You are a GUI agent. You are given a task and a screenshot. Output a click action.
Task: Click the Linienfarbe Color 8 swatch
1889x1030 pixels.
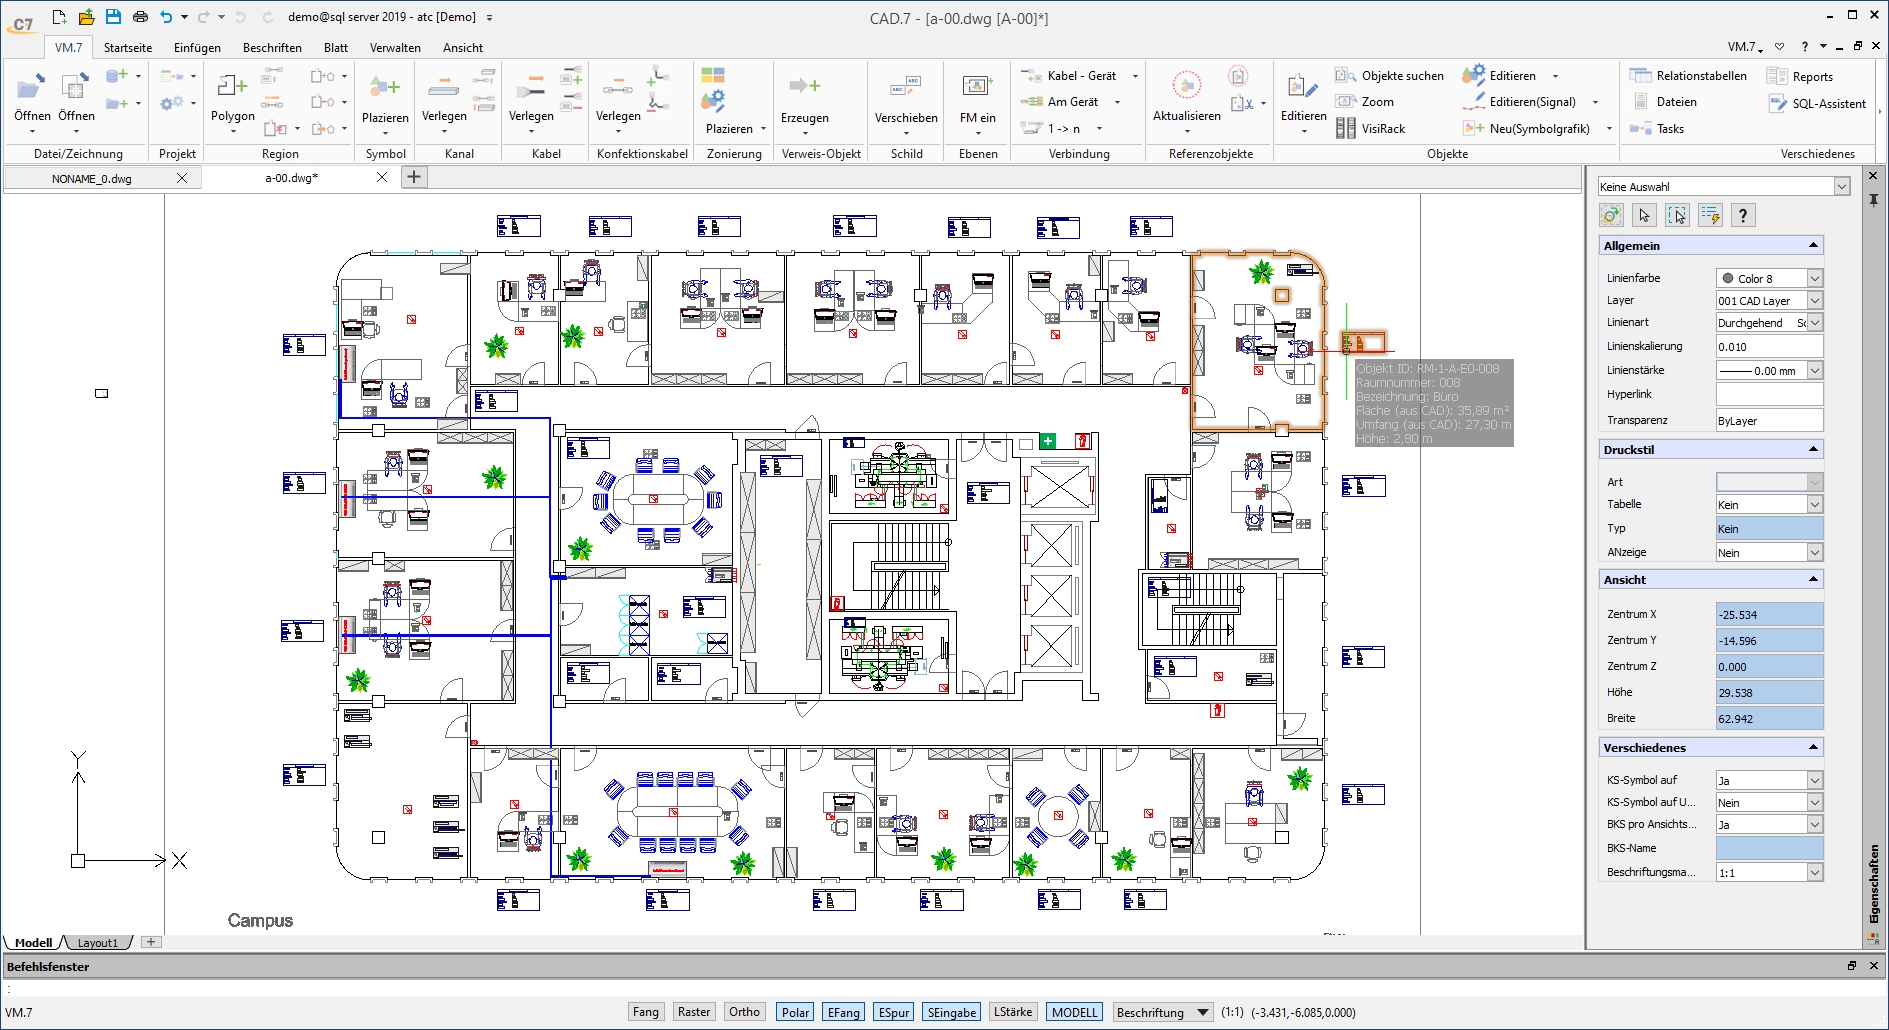pyautogui.click(x=1728, y=279)
